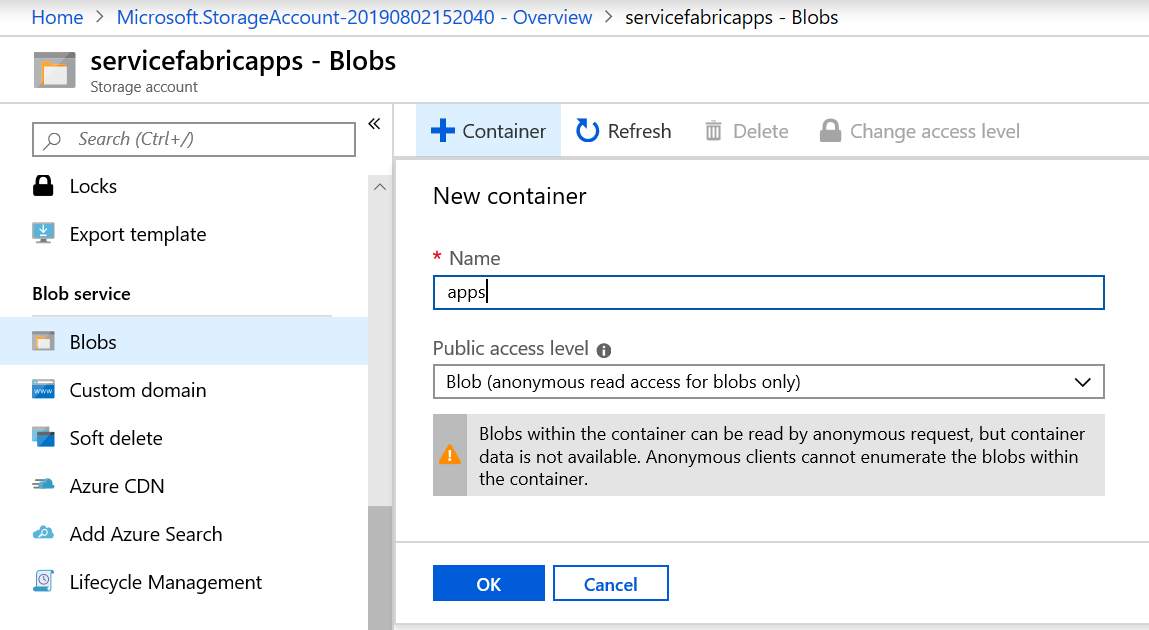Viewport: 1149px width, 630px height.
Task: Collapse the sidebar with double chevron
Action: point(374,124)
